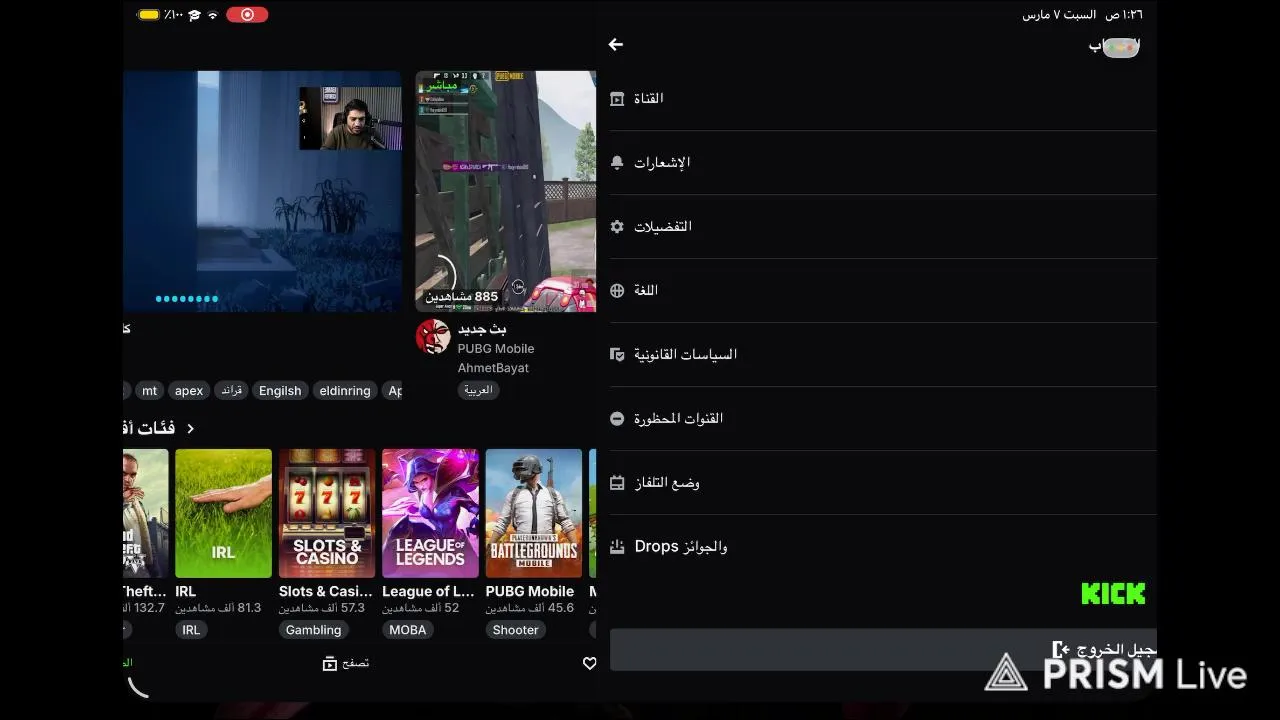Tap the TV icon for وضع التلفاز
This screenshot has height=720, width=1280.
(617, 483)
